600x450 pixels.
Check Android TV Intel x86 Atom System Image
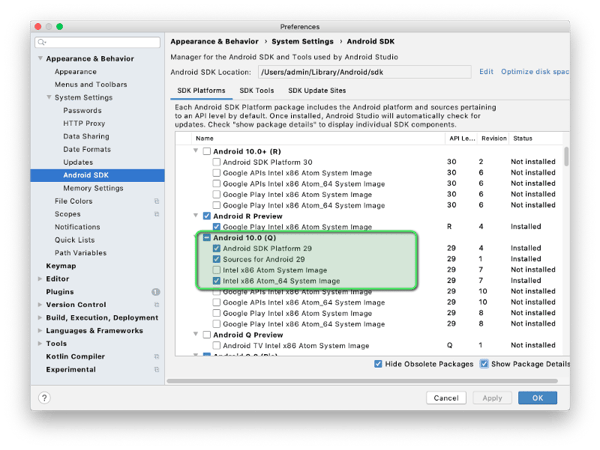click(x=217, y=346)
